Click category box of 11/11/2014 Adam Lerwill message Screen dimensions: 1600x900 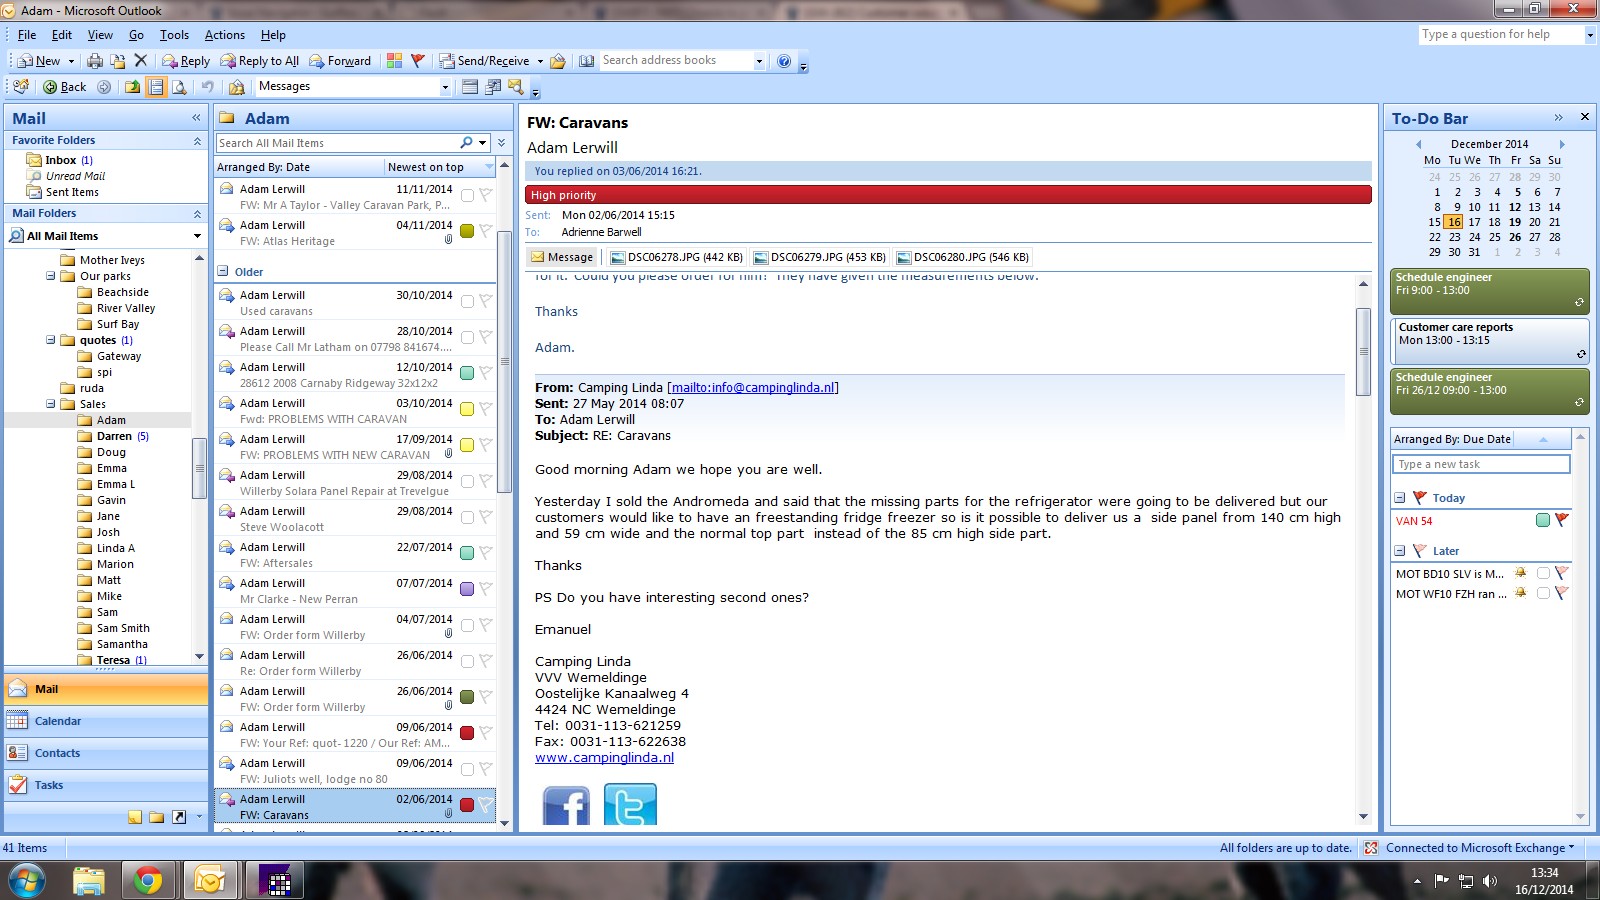pos(467,195)
